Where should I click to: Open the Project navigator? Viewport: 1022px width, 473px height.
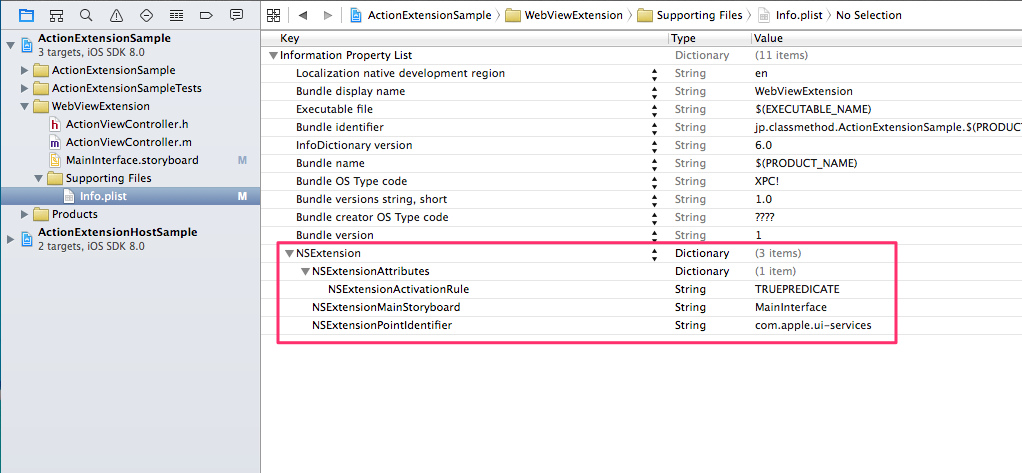tap(26, 15)
